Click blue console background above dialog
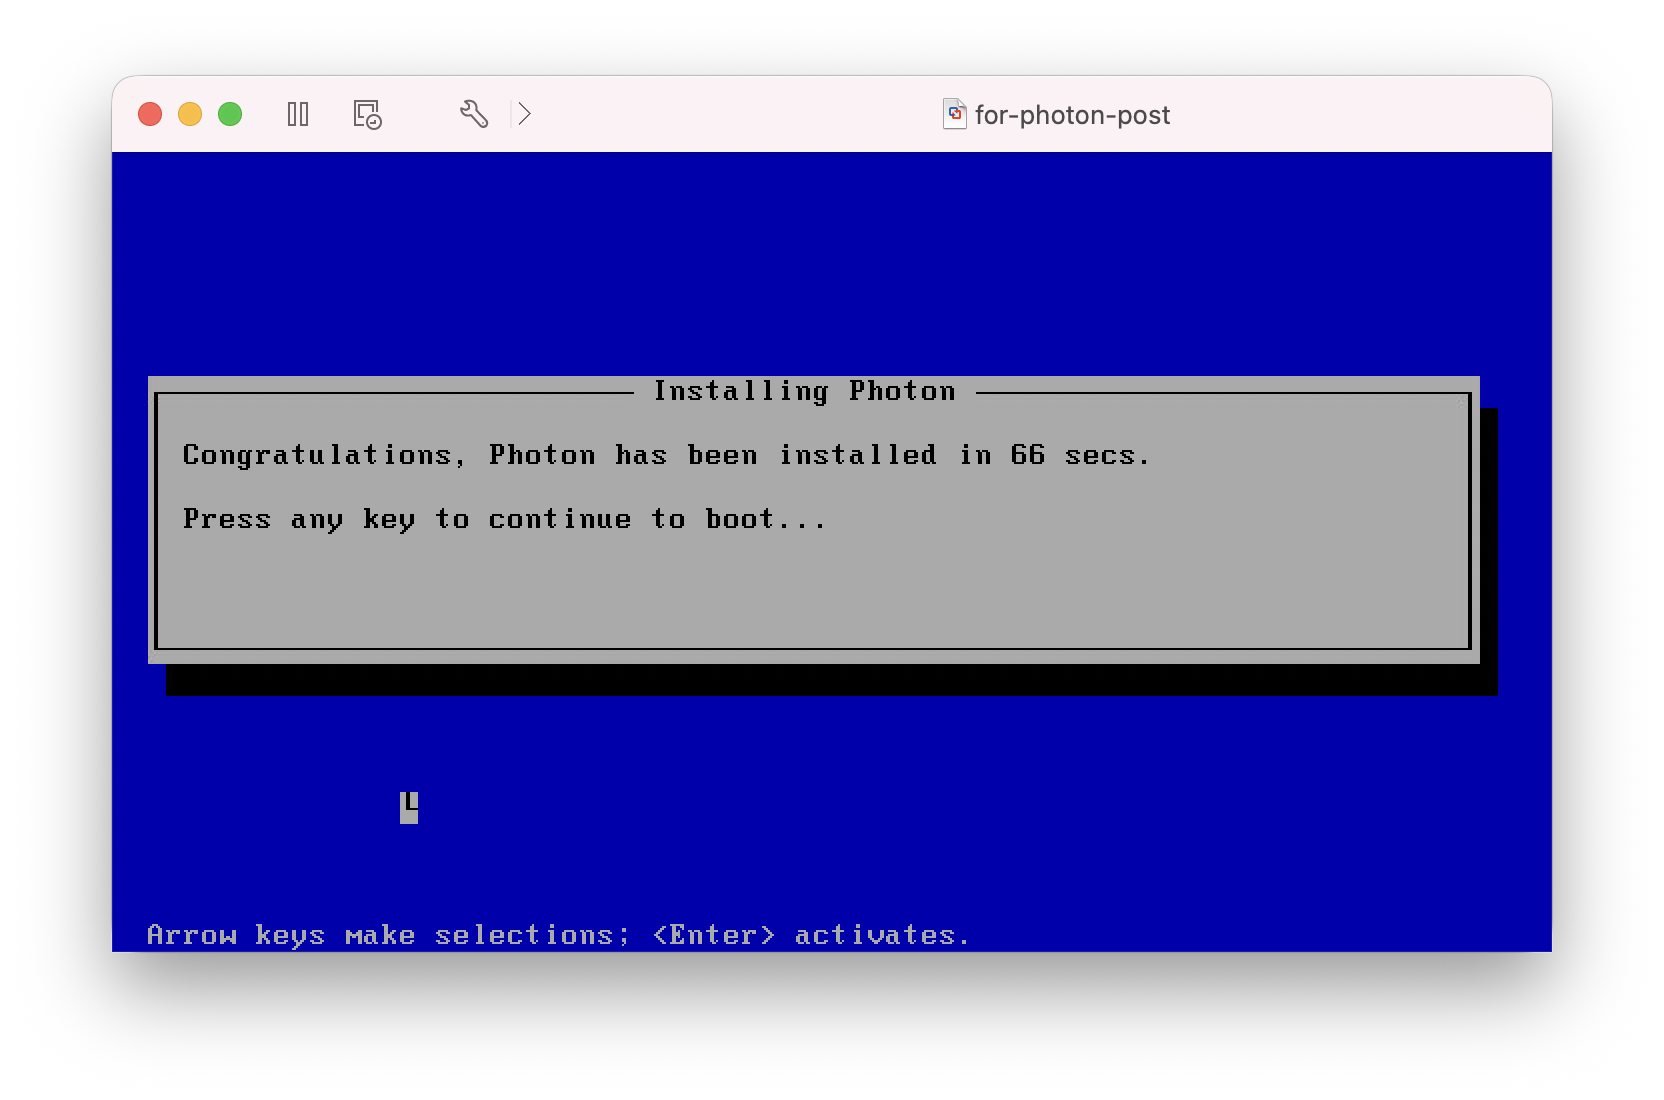Screen dimensions: 1664x1100 830,260
